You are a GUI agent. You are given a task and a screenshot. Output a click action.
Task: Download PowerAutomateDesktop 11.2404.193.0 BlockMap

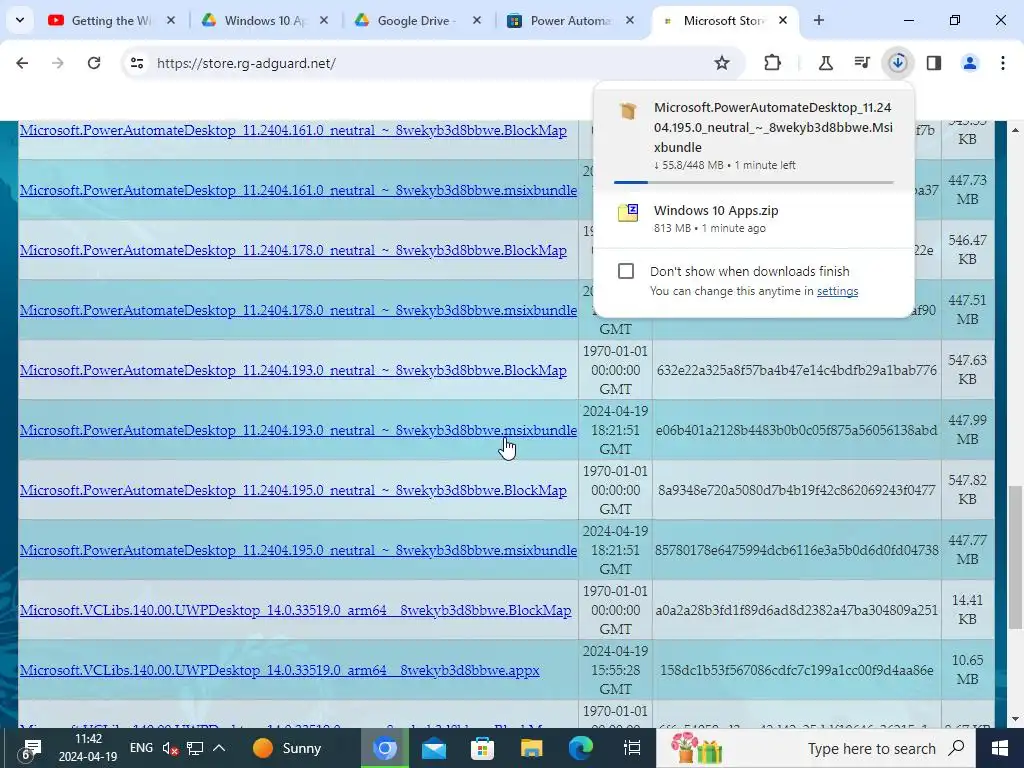pyautogui.click(x=293, y=370)
